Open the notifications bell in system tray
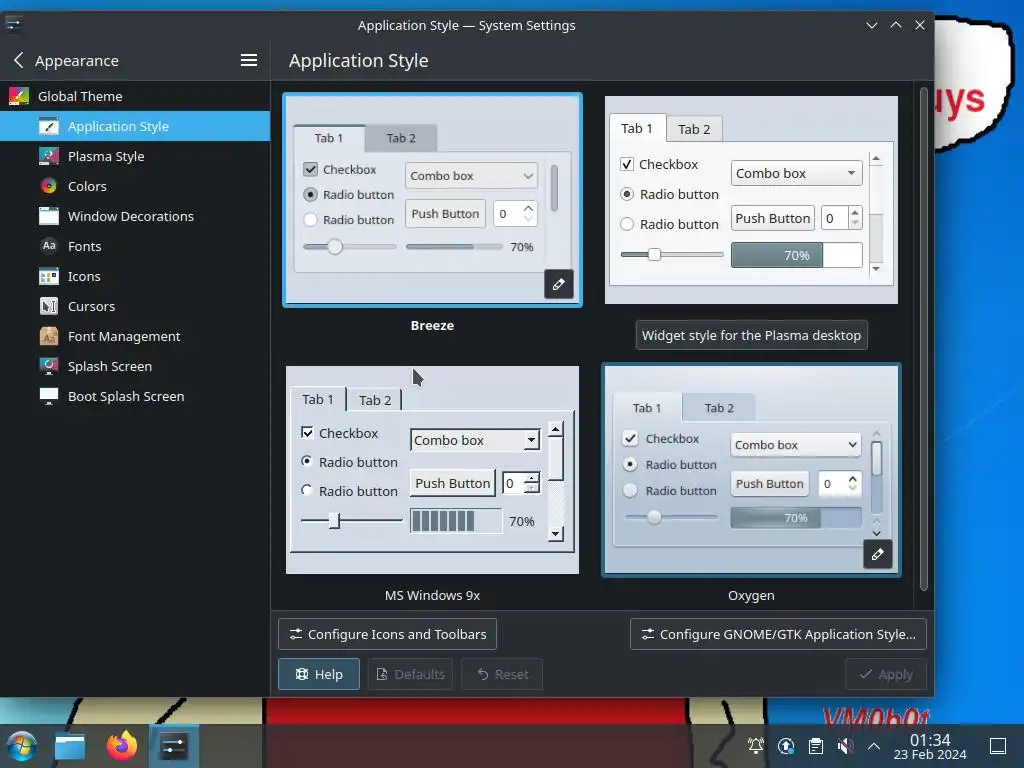Screen dimensions: 1024x768 (756, 746)
